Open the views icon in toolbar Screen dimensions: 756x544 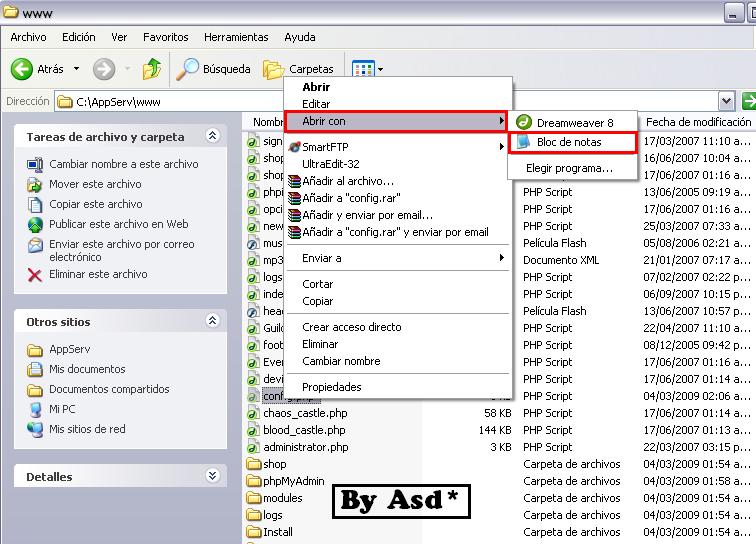pos(363,69)
